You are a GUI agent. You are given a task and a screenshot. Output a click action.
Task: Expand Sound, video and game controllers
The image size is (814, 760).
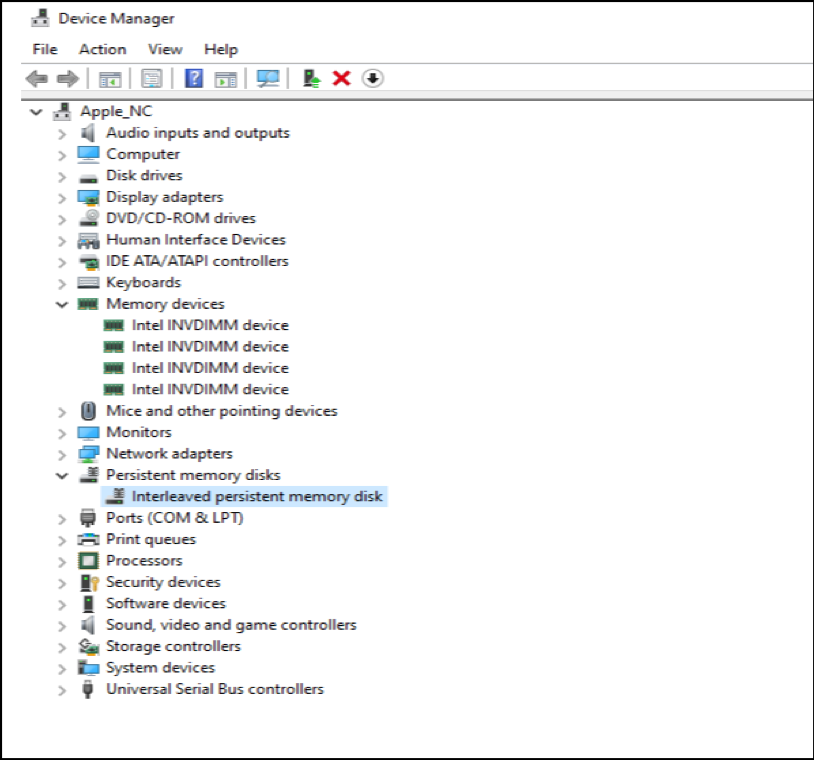(x=62, y=626)
